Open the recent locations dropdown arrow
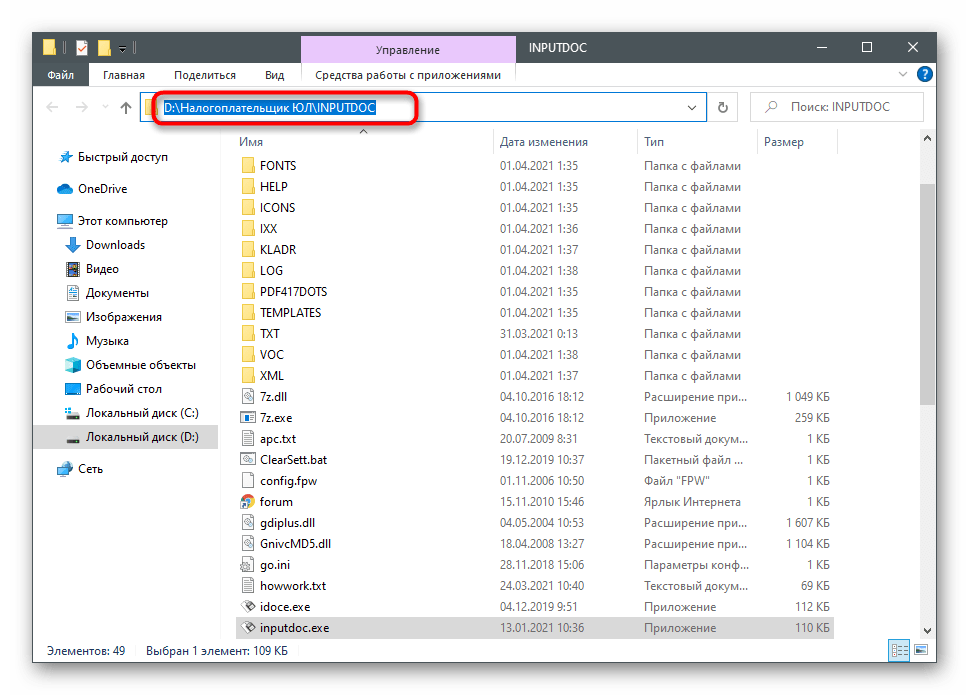 (105, 107)
